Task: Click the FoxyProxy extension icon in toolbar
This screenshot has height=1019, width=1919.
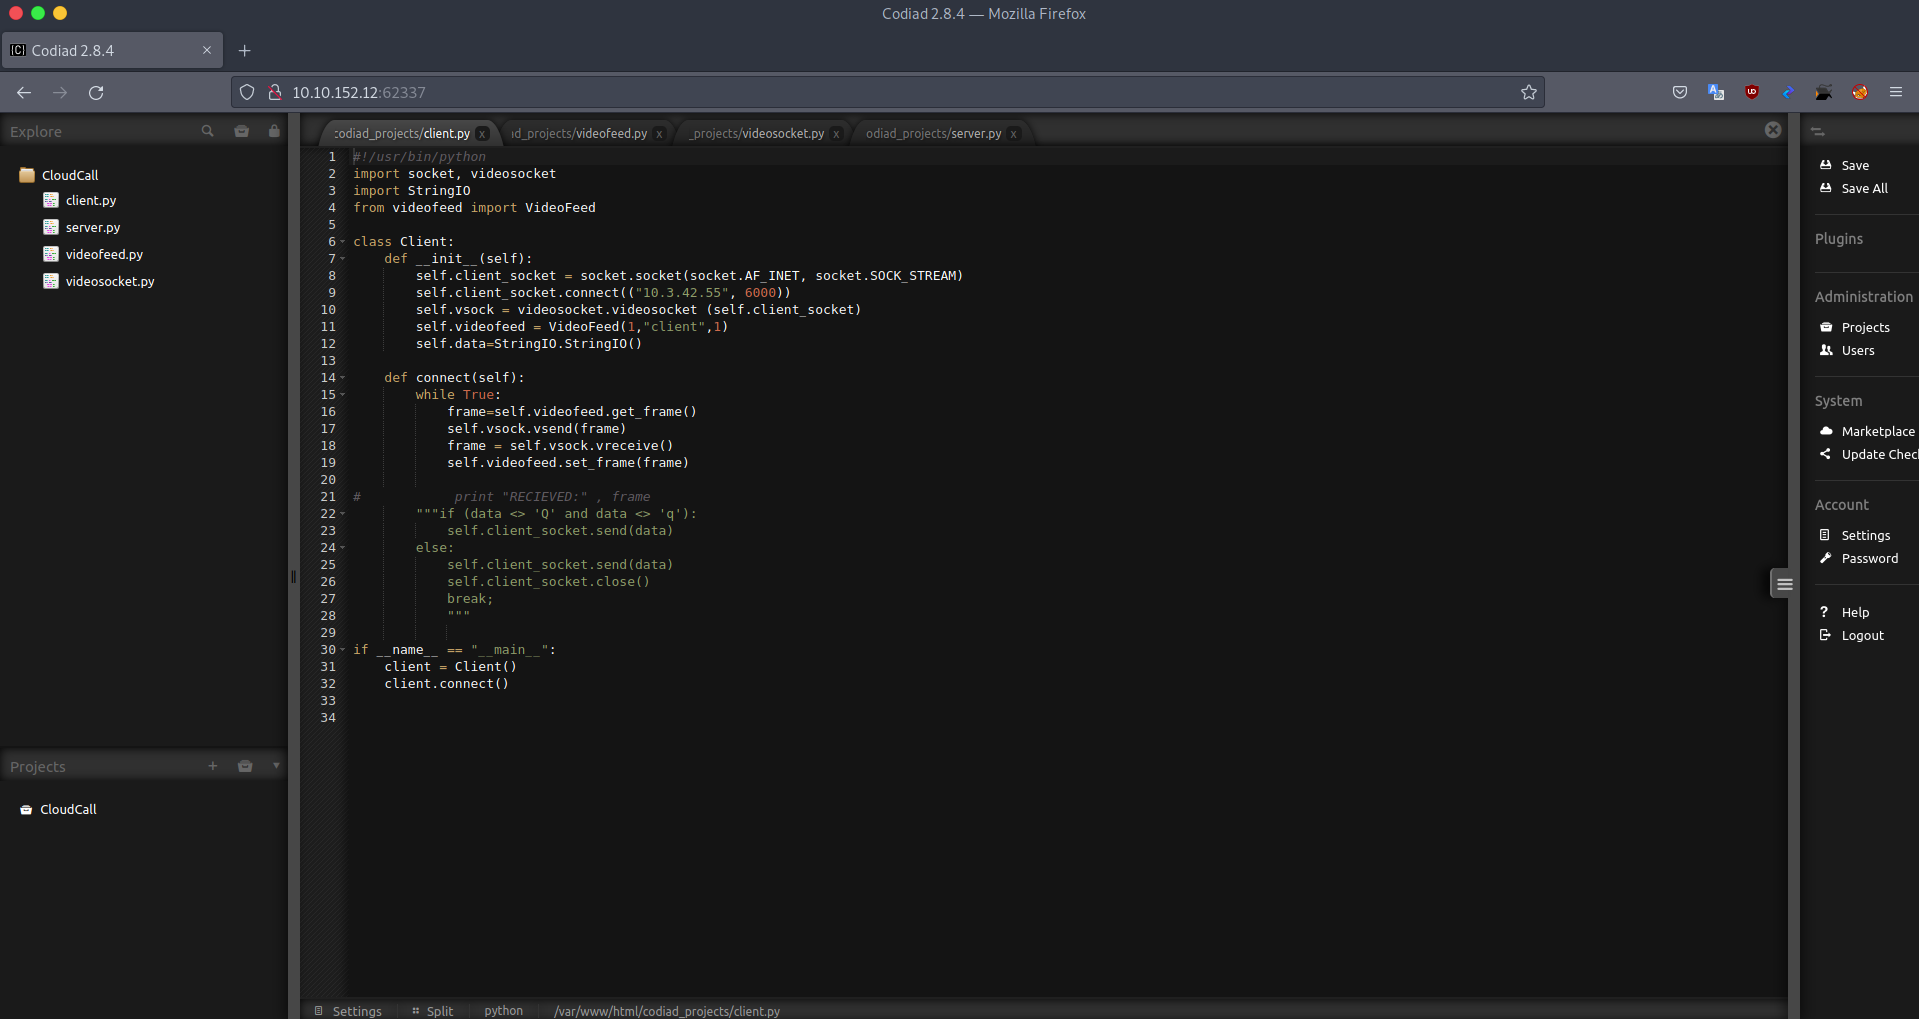Action: [1860, 93]
